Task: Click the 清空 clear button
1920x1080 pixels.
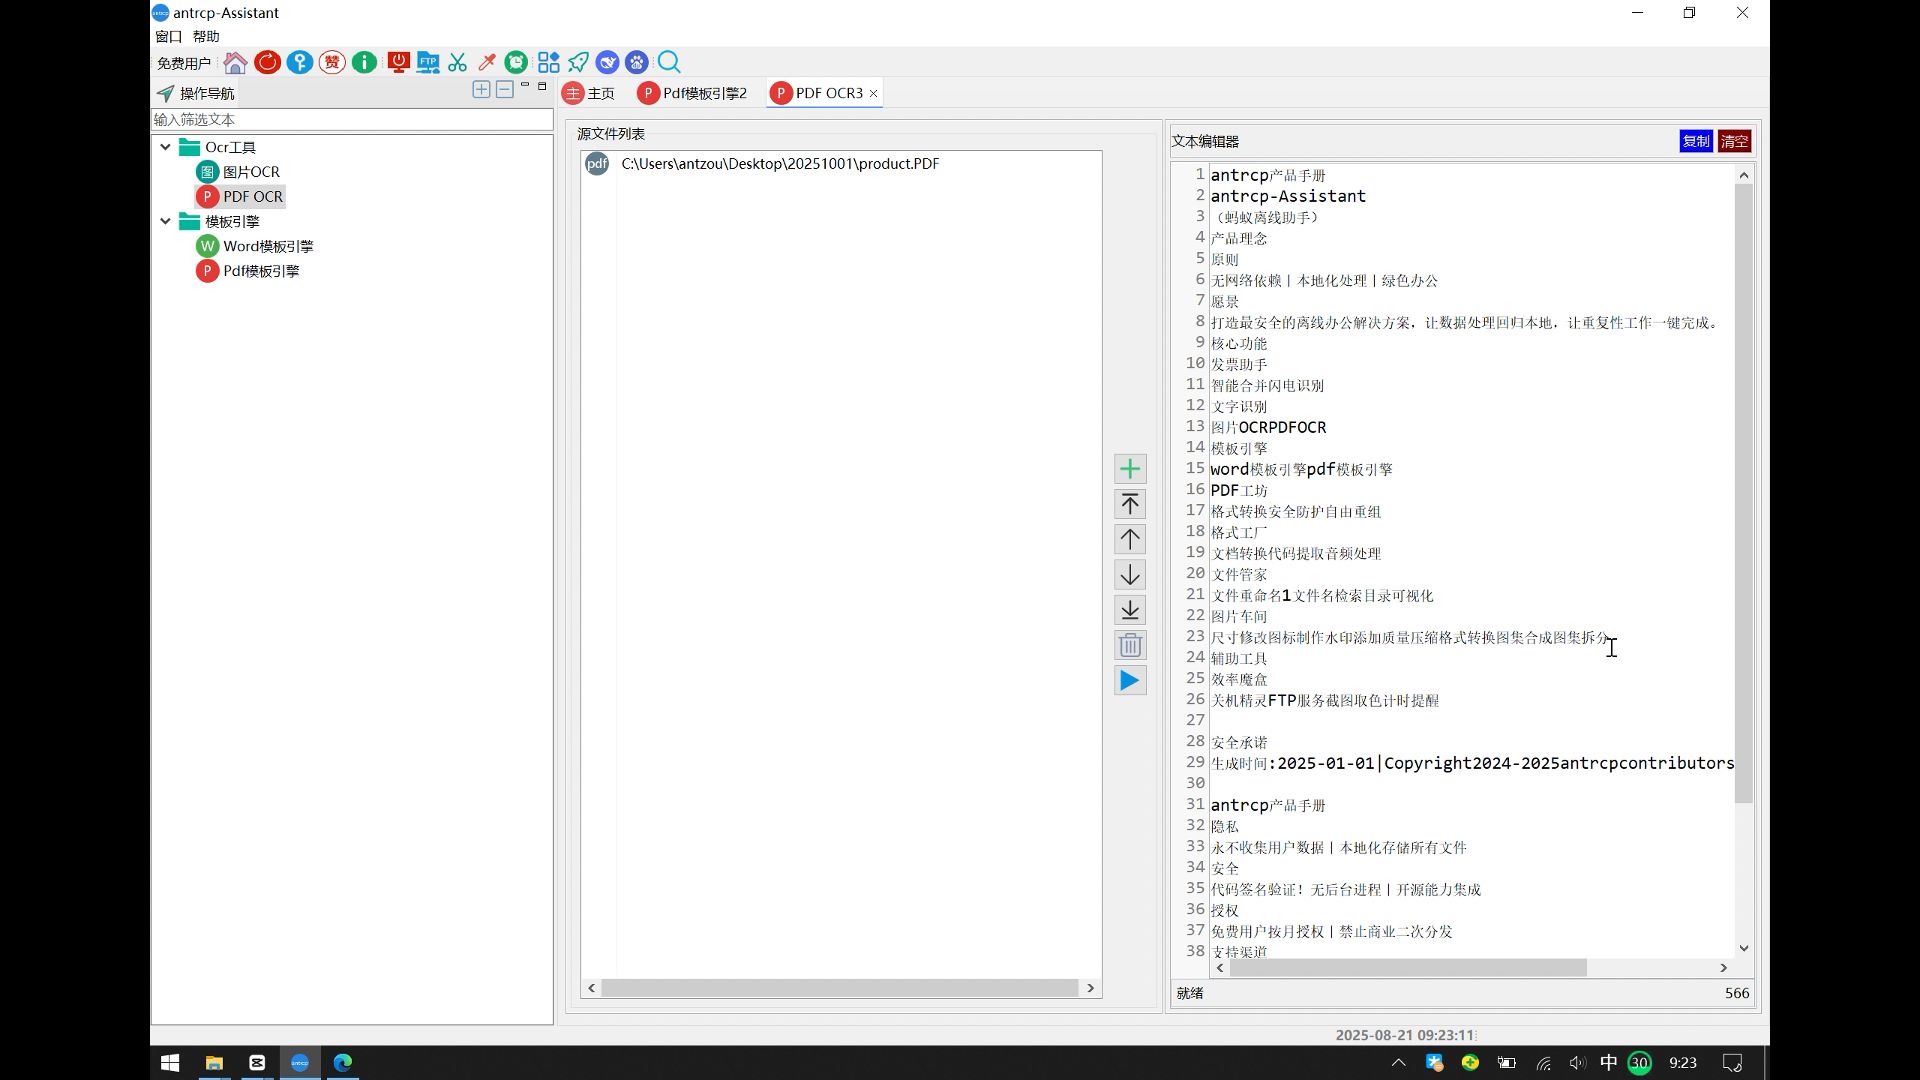Action: [1735, 141]
